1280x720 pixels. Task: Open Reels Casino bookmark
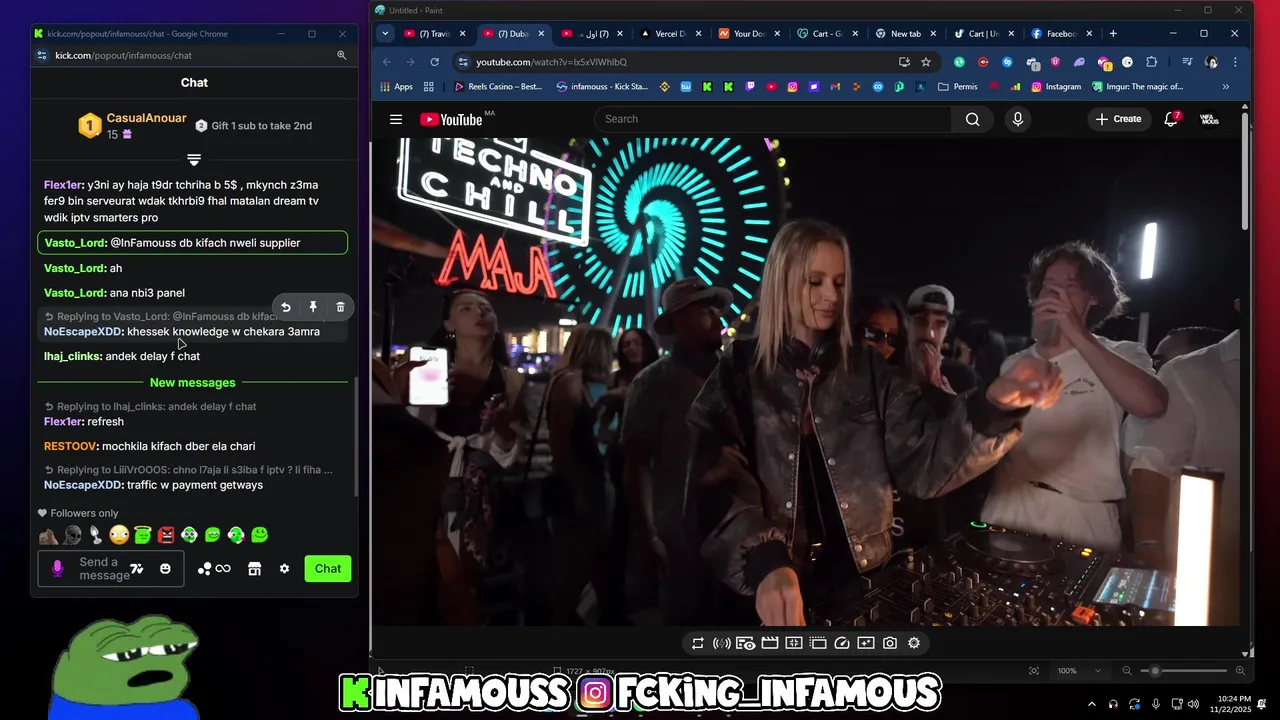pyautogui.click(x=498, y=87)
